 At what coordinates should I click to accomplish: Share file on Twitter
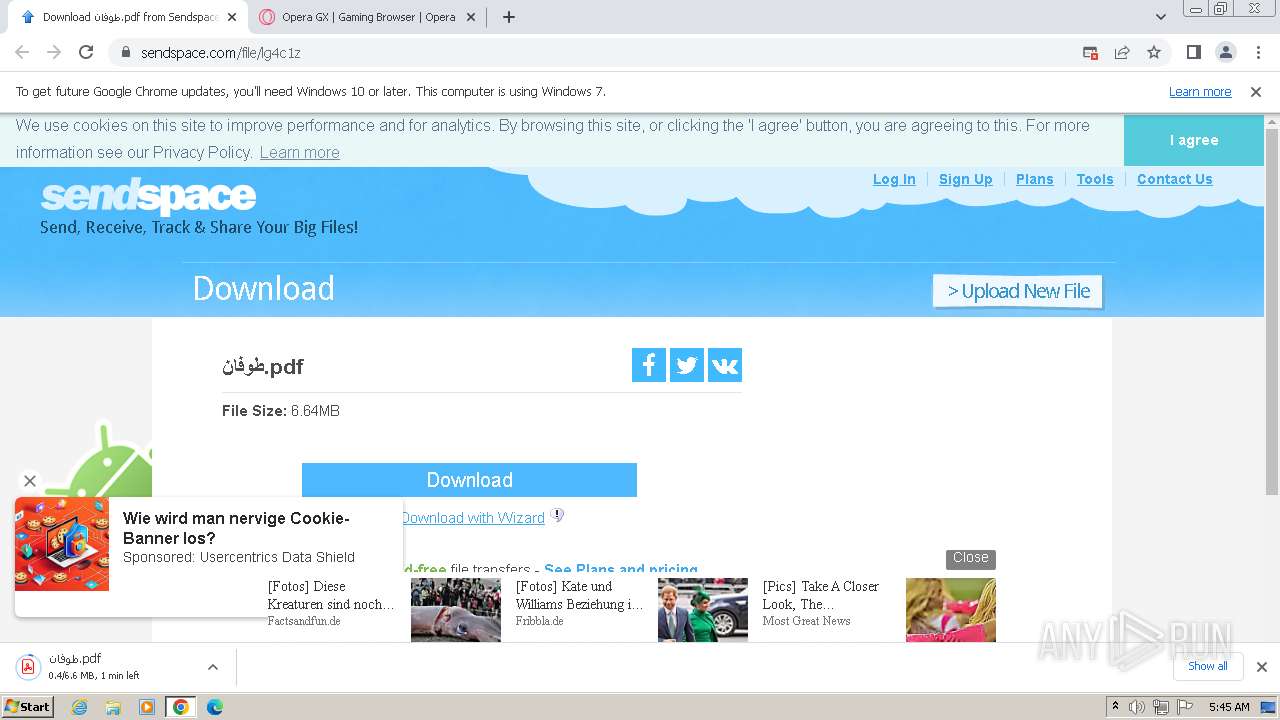click(687, 365)
